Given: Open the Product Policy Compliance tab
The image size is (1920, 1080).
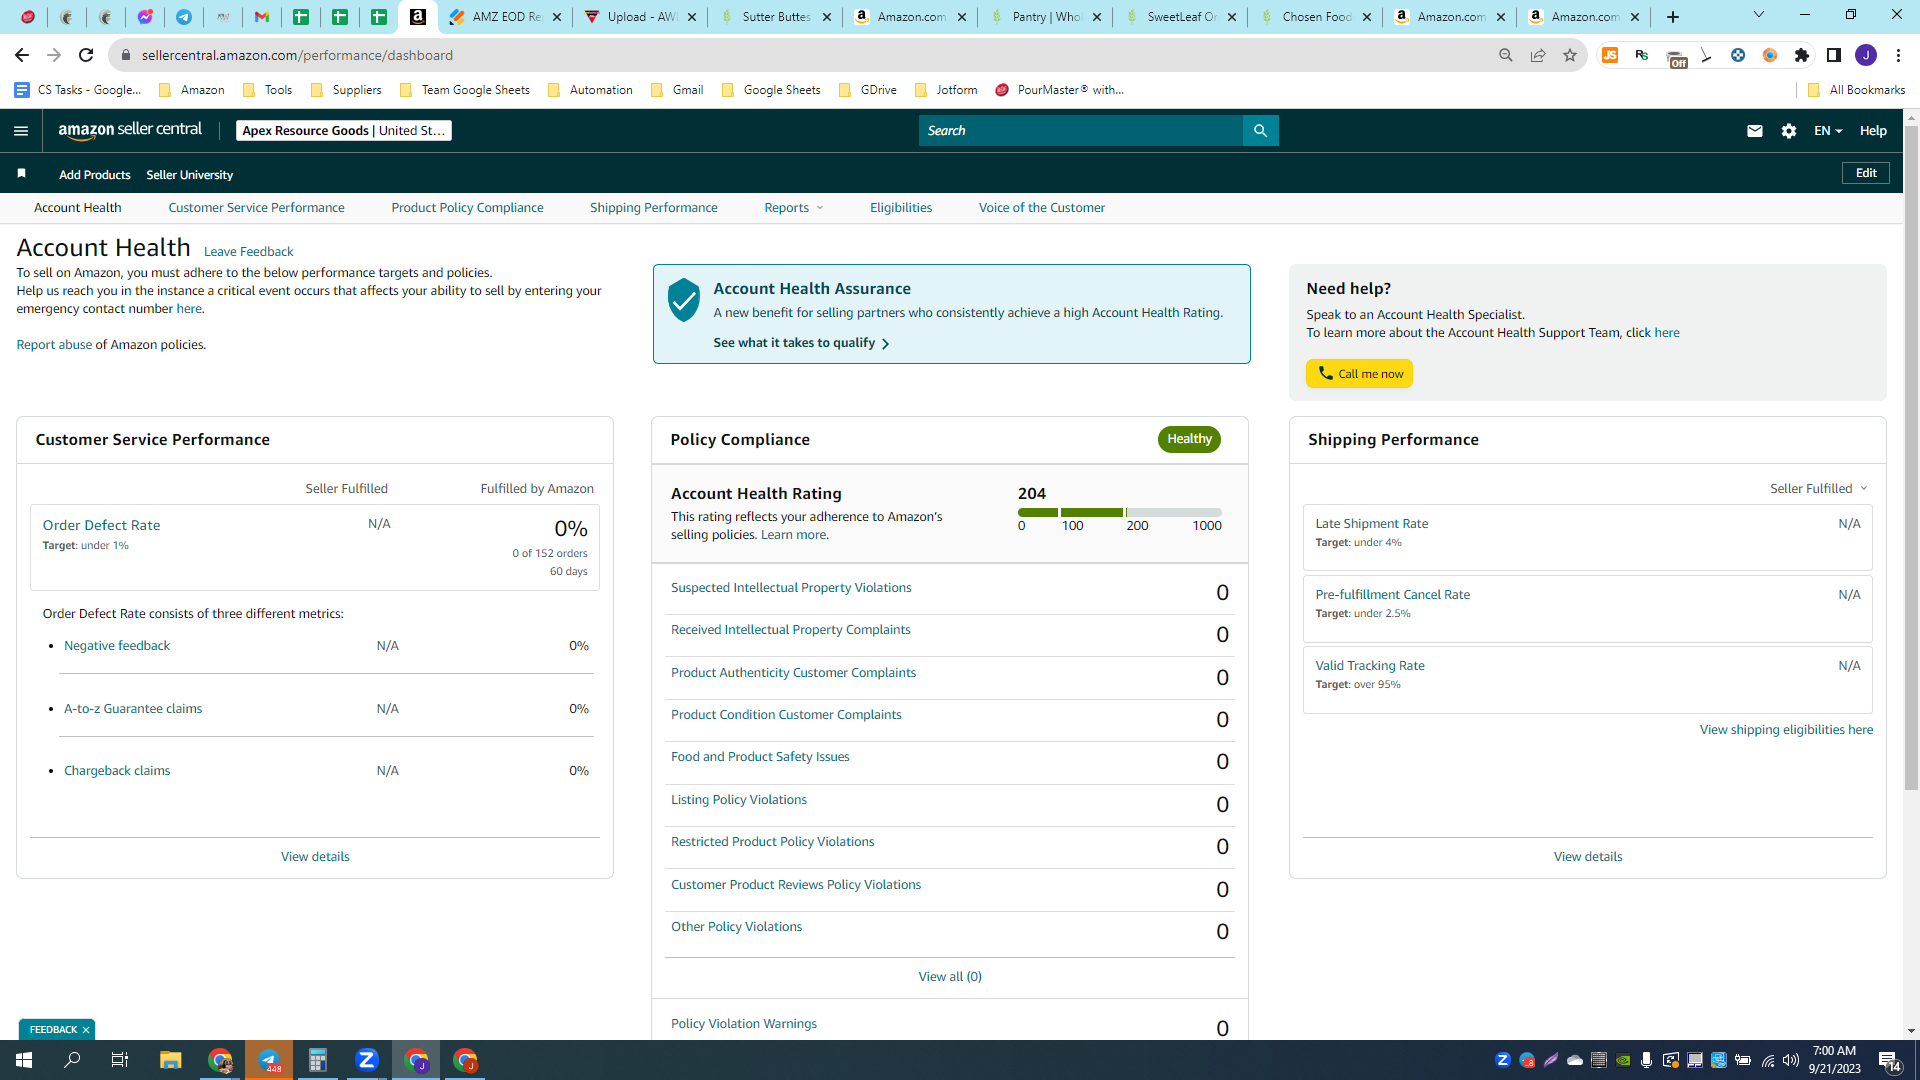Looking at the screenshot, I should tap(467, 208).
